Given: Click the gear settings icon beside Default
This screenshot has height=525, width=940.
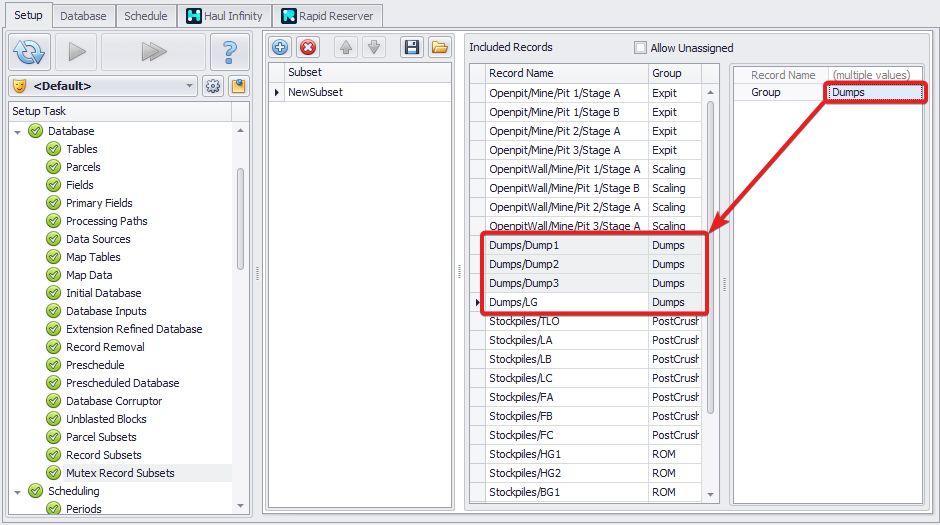Looking at the screenshot, I should click(213, 86).
